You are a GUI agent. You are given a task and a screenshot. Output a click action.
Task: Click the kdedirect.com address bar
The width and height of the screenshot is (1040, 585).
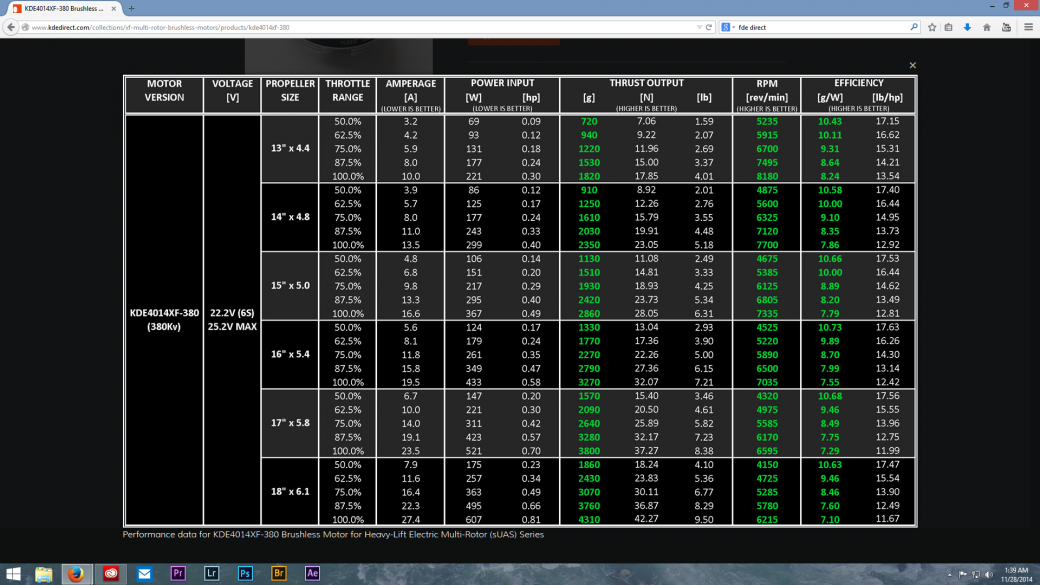[x=358, y=27]
